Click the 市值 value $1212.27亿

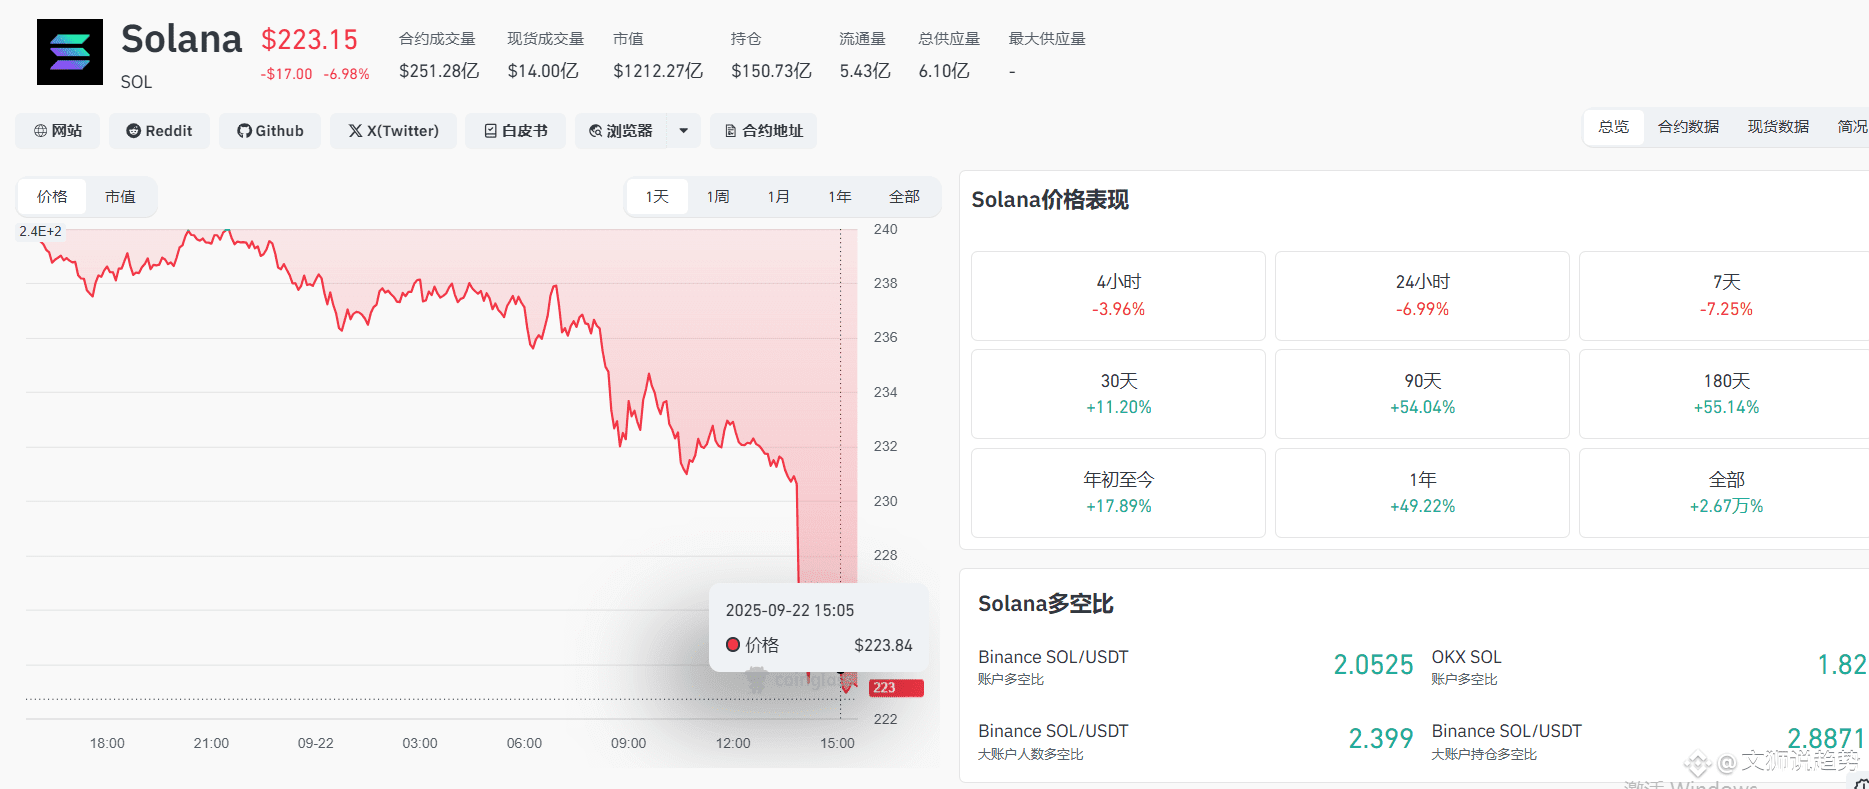658,71
